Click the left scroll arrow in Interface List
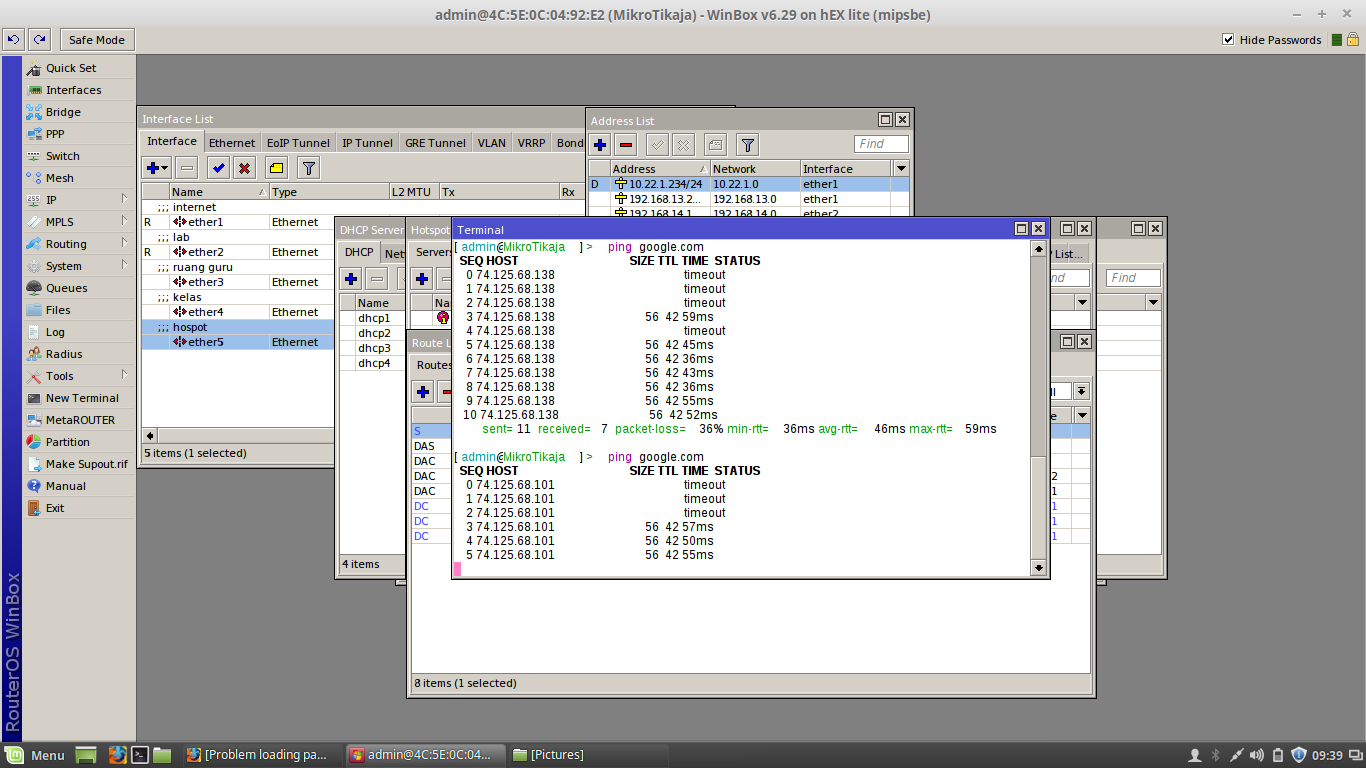The height and width of the screenshot is (768, 1366). click(x=150, y=435)
